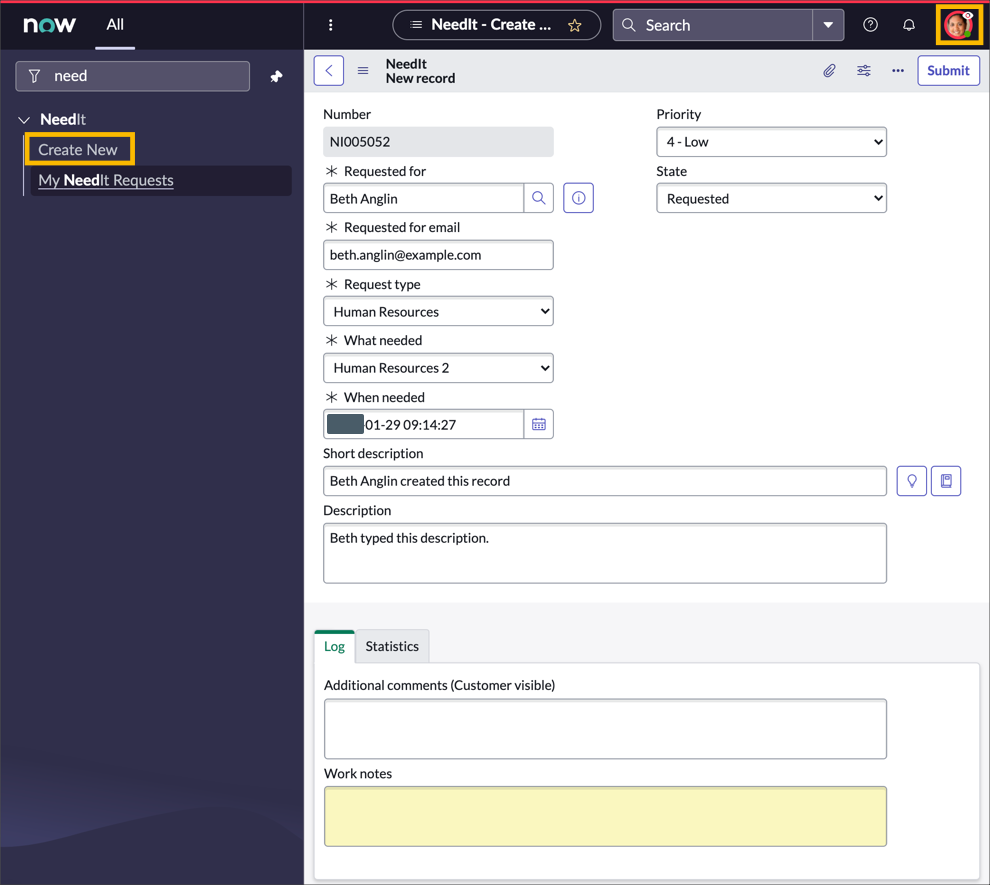
Task: Open the search options dropdown arrow
Action: tap(827, 25)
